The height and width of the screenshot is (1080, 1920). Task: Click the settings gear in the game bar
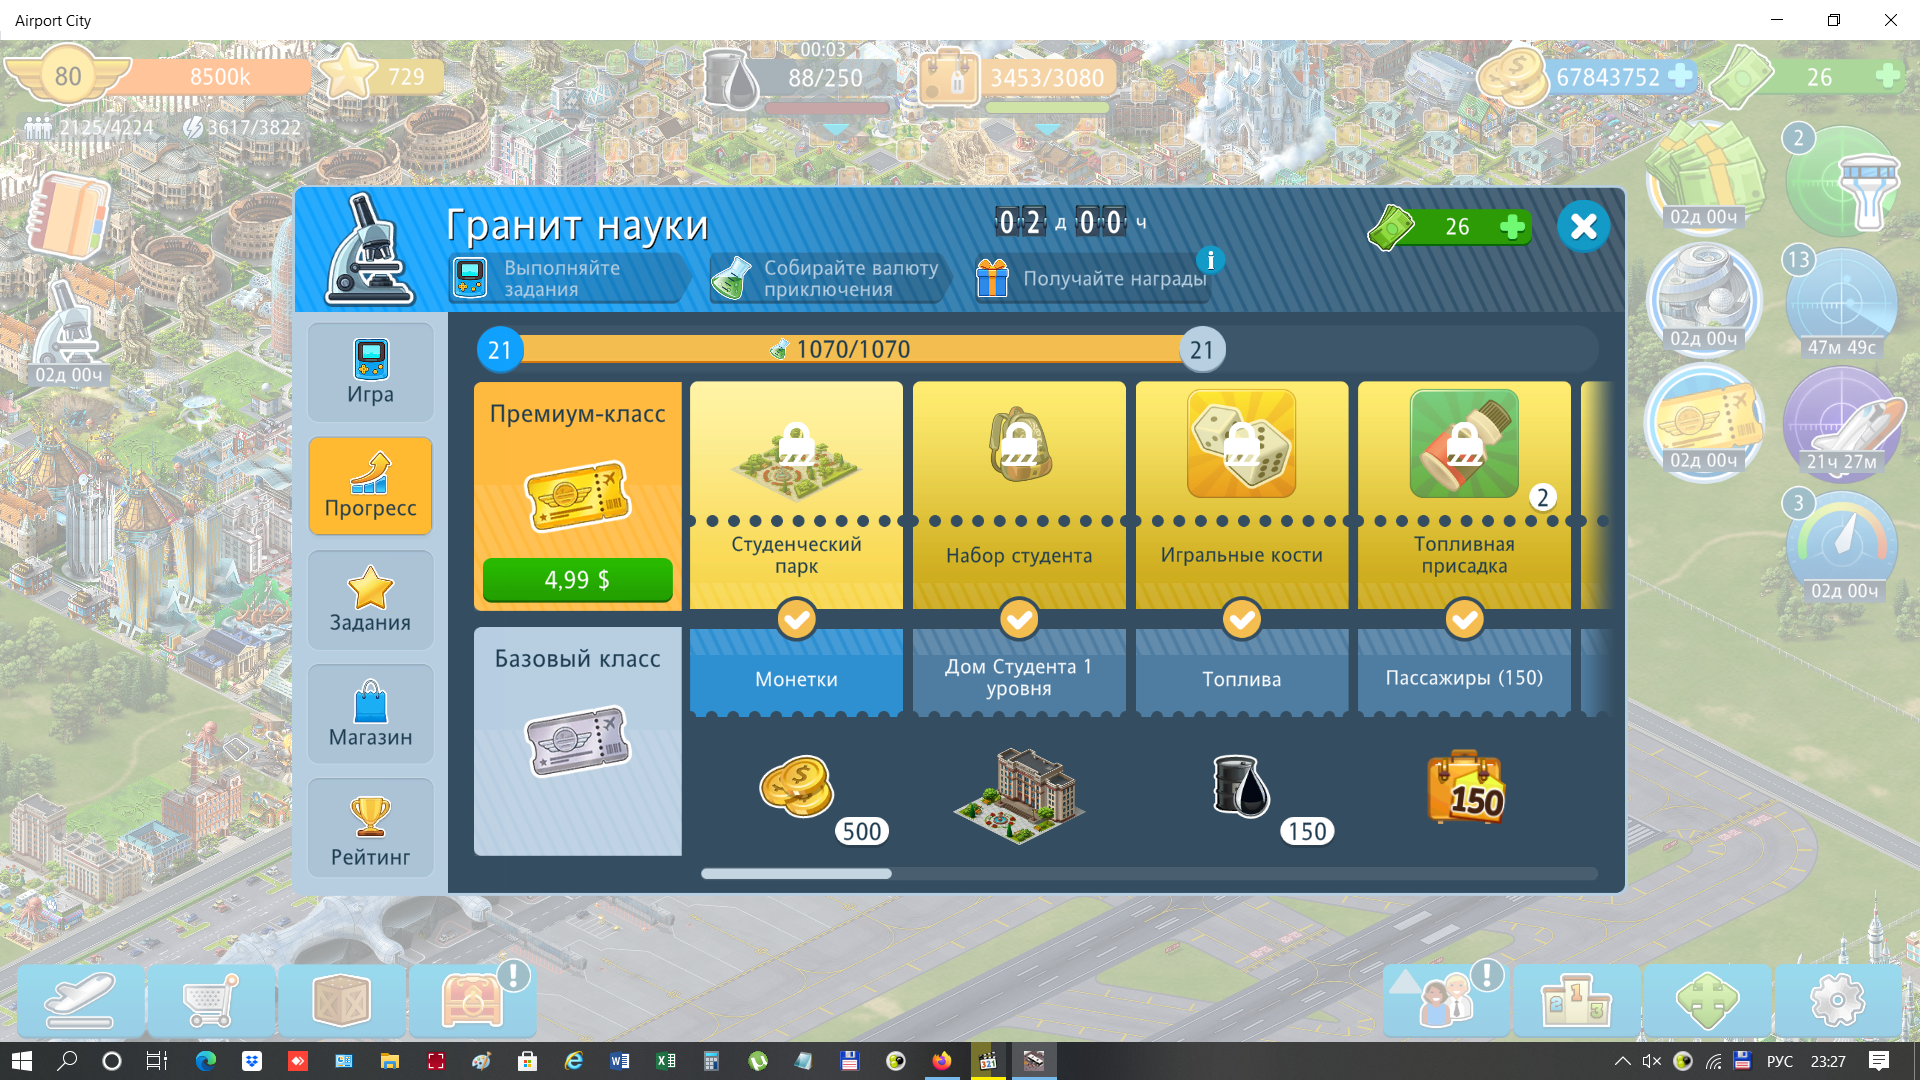[1837, 1000]
